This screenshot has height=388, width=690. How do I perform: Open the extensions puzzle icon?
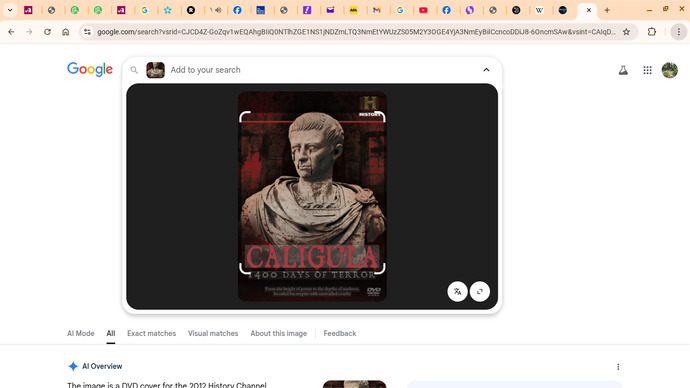click(652, 32)
